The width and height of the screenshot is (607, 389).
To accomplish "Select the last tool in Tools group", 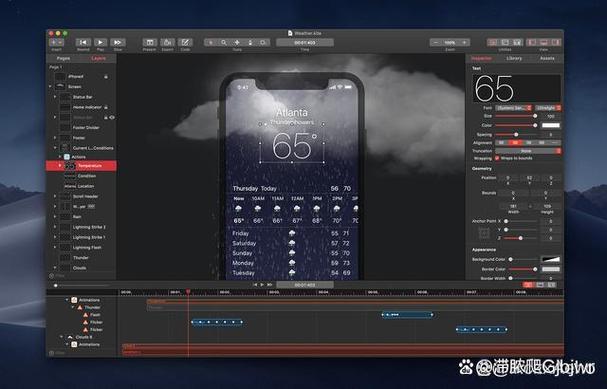I will click(263, 43).
